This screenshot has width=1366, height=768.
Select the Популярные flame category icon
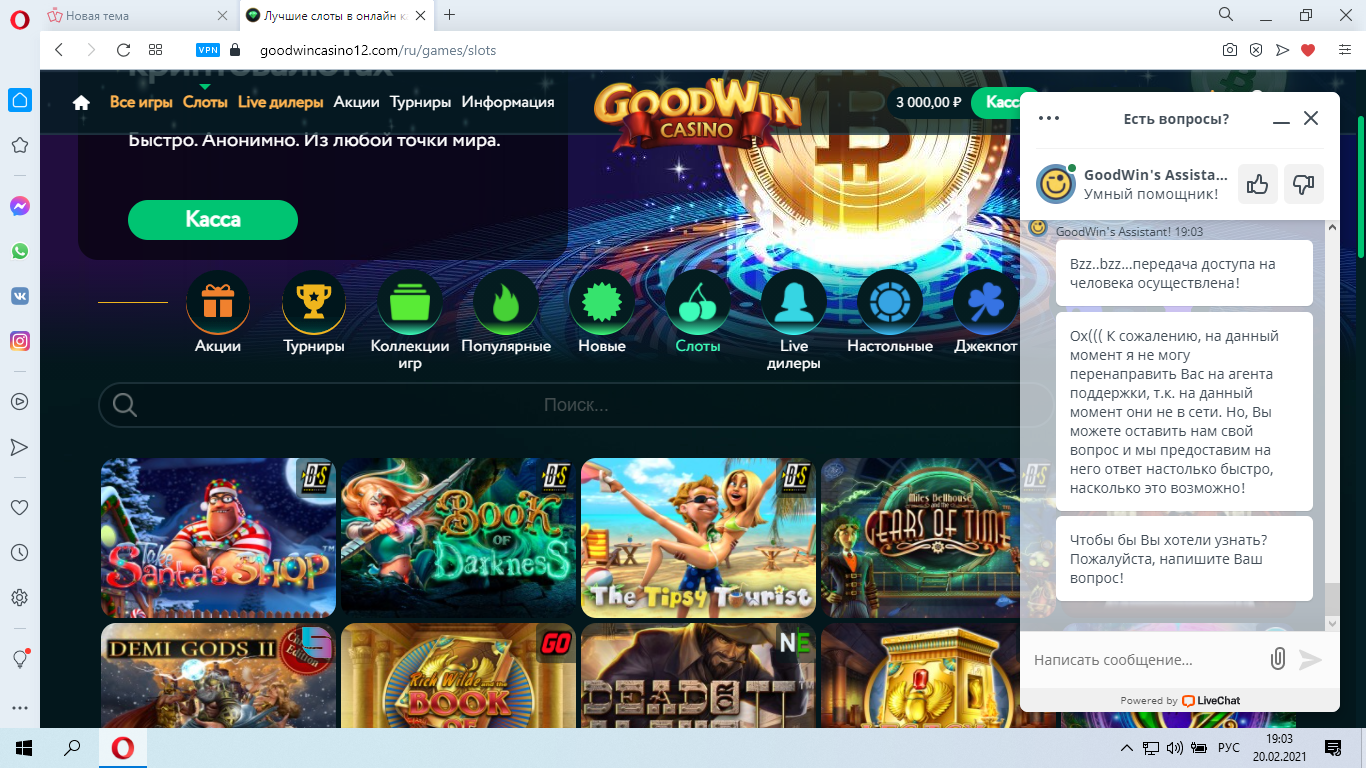click(505, 303)
